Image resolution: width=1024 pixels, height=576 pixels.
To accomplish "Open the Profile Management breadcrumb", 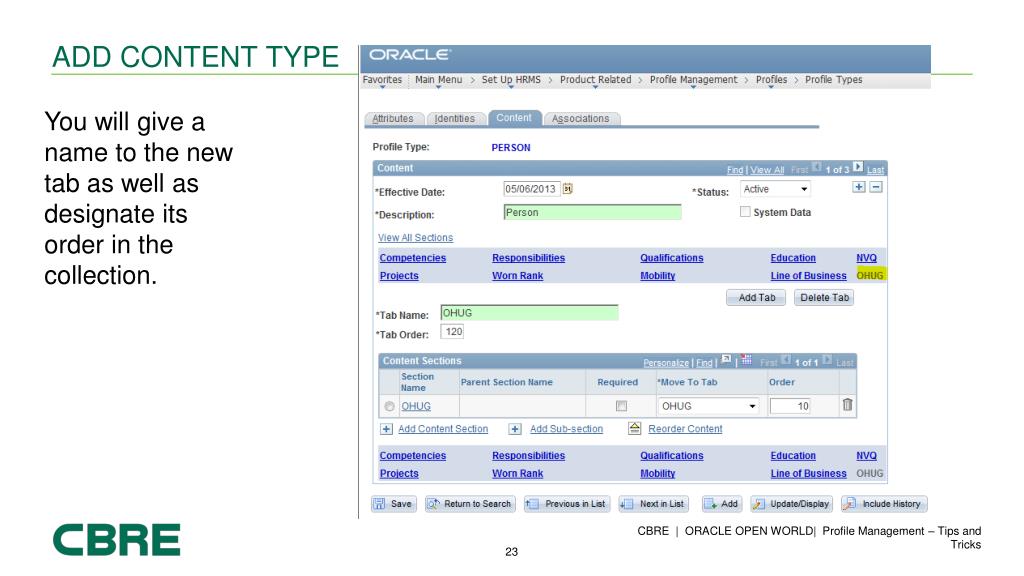I will pos(693,80).
